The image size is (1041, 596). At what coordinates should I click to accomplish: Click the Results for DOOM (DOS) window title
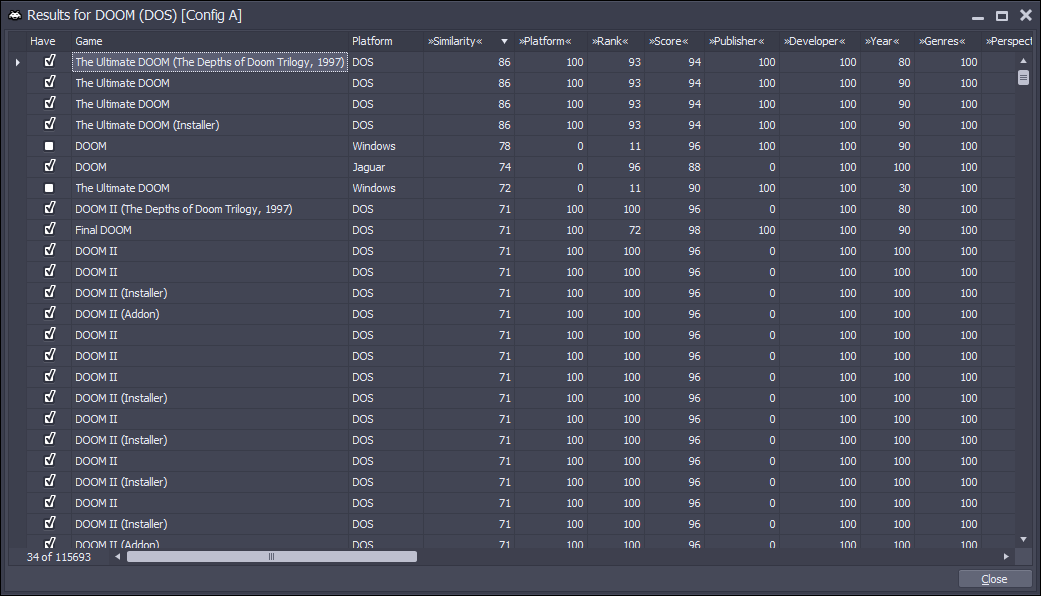[134, 15]
